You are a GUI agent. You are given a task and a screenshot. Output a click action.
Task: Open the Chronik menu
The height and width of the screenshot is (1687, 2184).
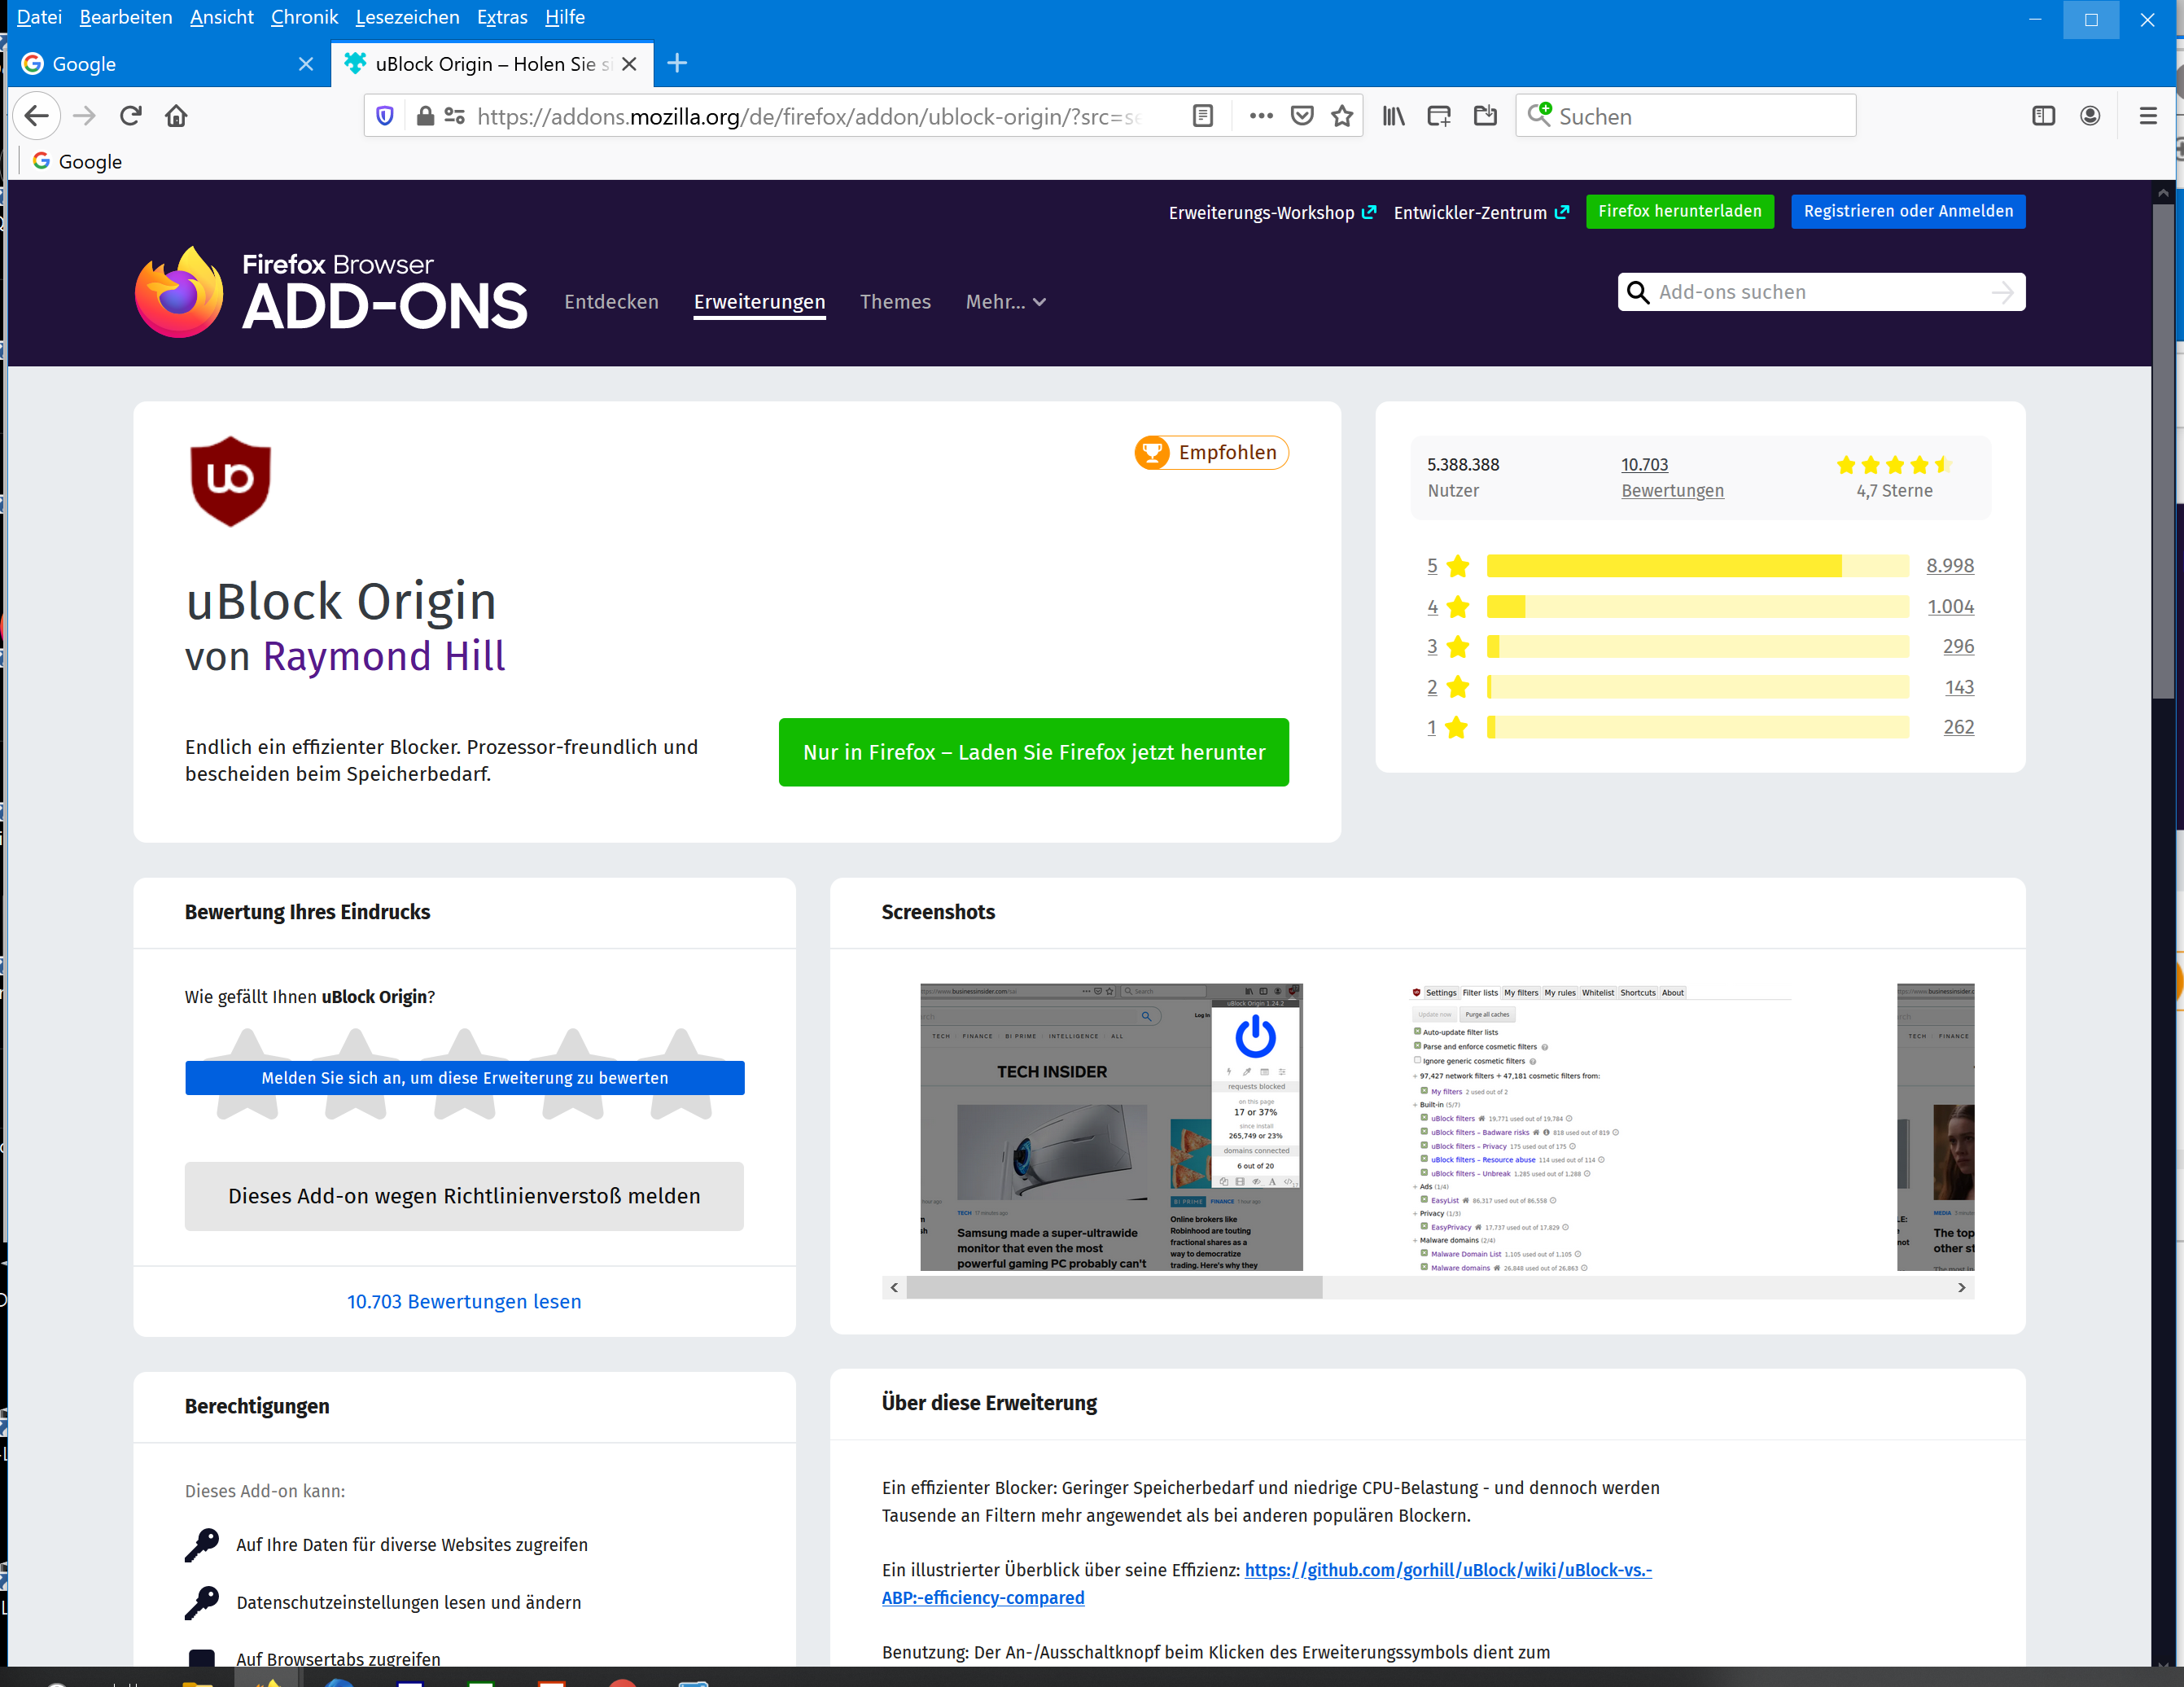tap(304, 17)
